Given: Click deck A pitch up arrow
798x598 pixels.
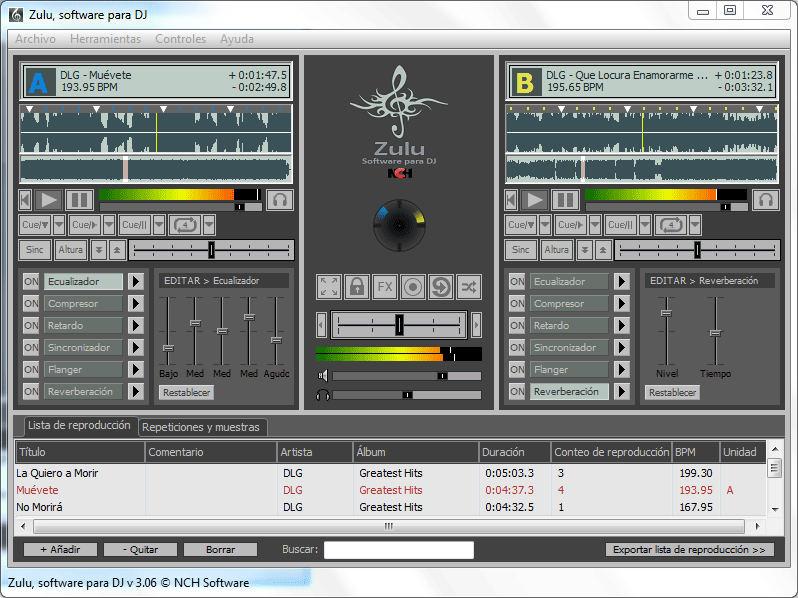Looking at the screenshot, I should coord(117,250).
